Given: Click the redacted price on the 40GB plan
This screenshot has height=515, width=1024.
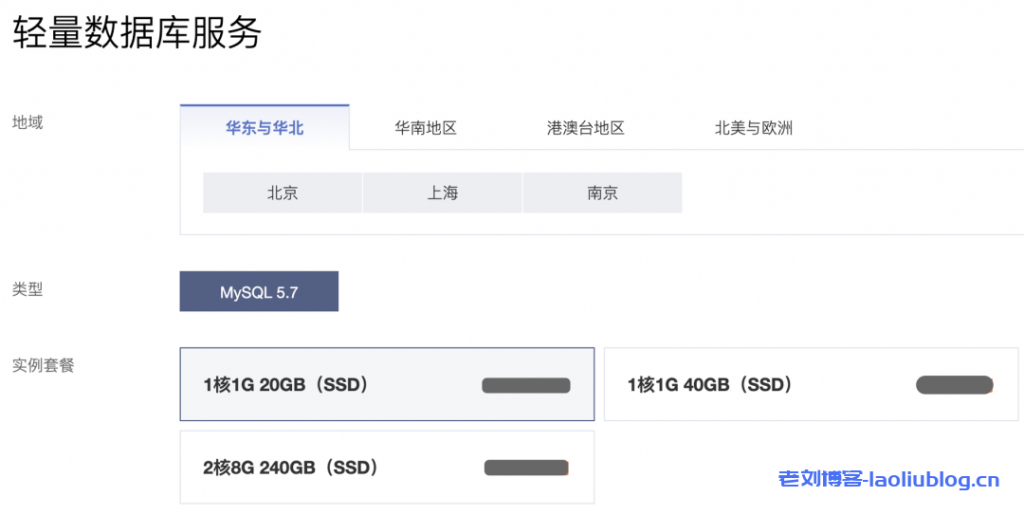Looking at the screenshot, I should 954,384.
